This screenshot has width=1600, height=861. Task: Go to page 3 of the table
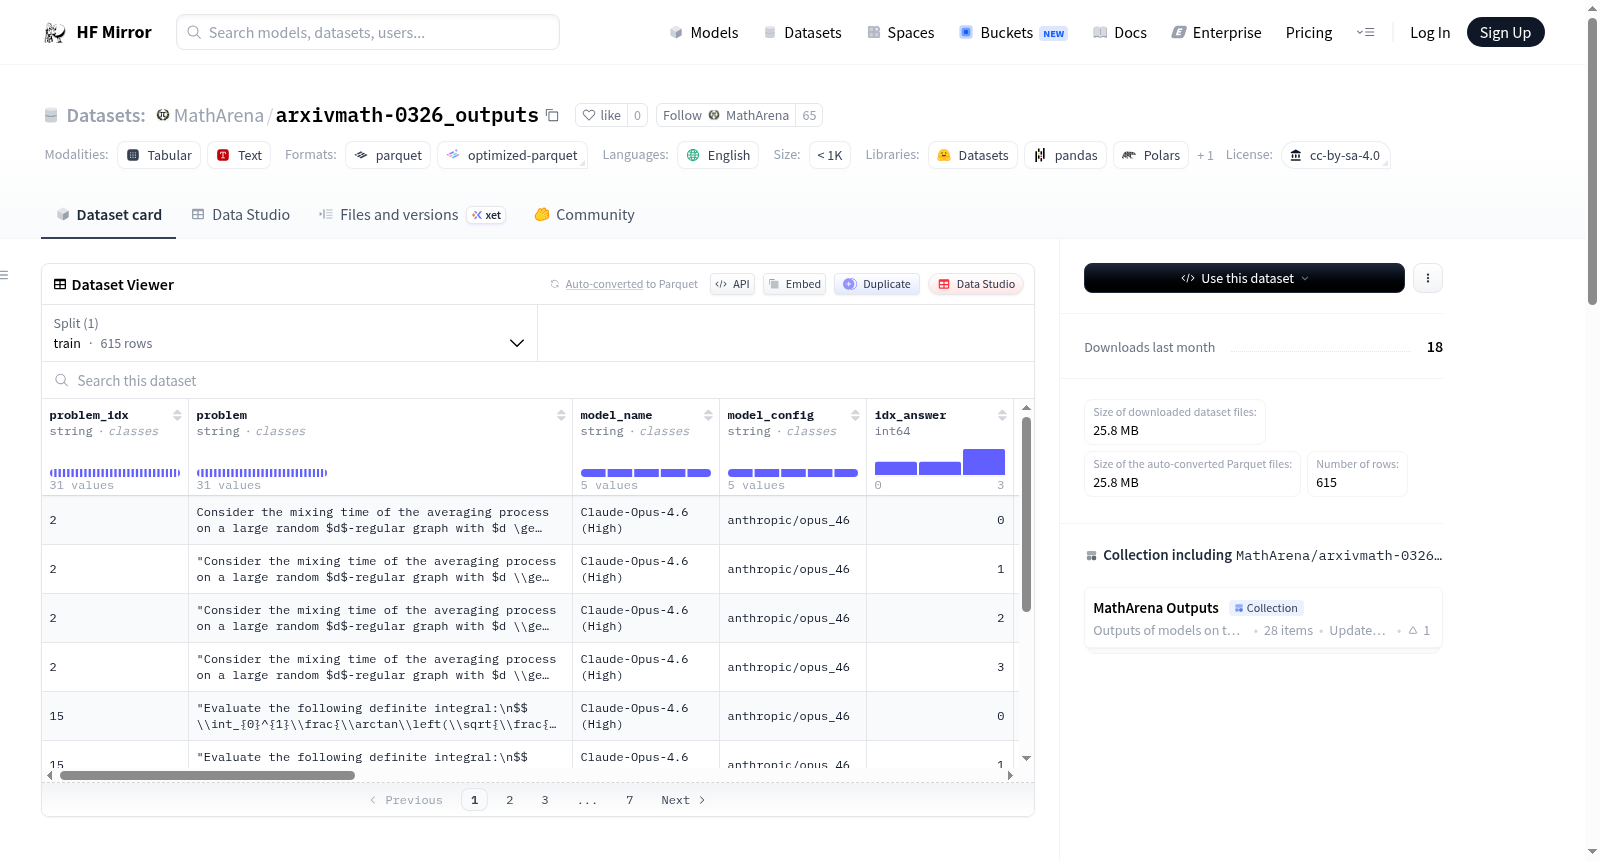[544, 800]
